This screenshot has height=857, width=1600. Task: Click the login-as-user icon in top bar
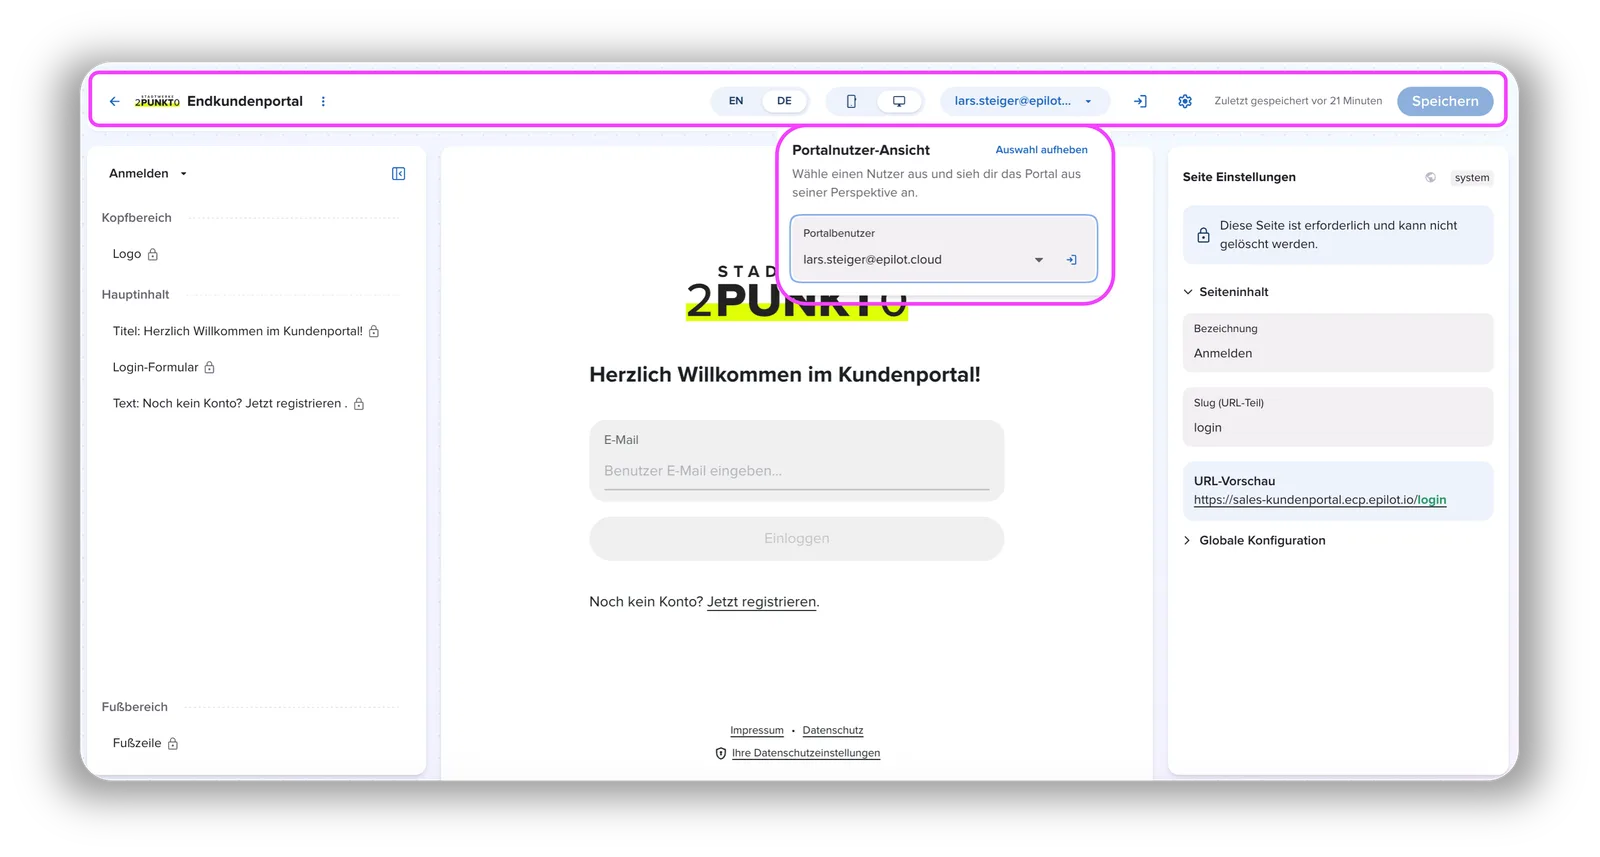pyautogui.click(x=1140, y=101)
